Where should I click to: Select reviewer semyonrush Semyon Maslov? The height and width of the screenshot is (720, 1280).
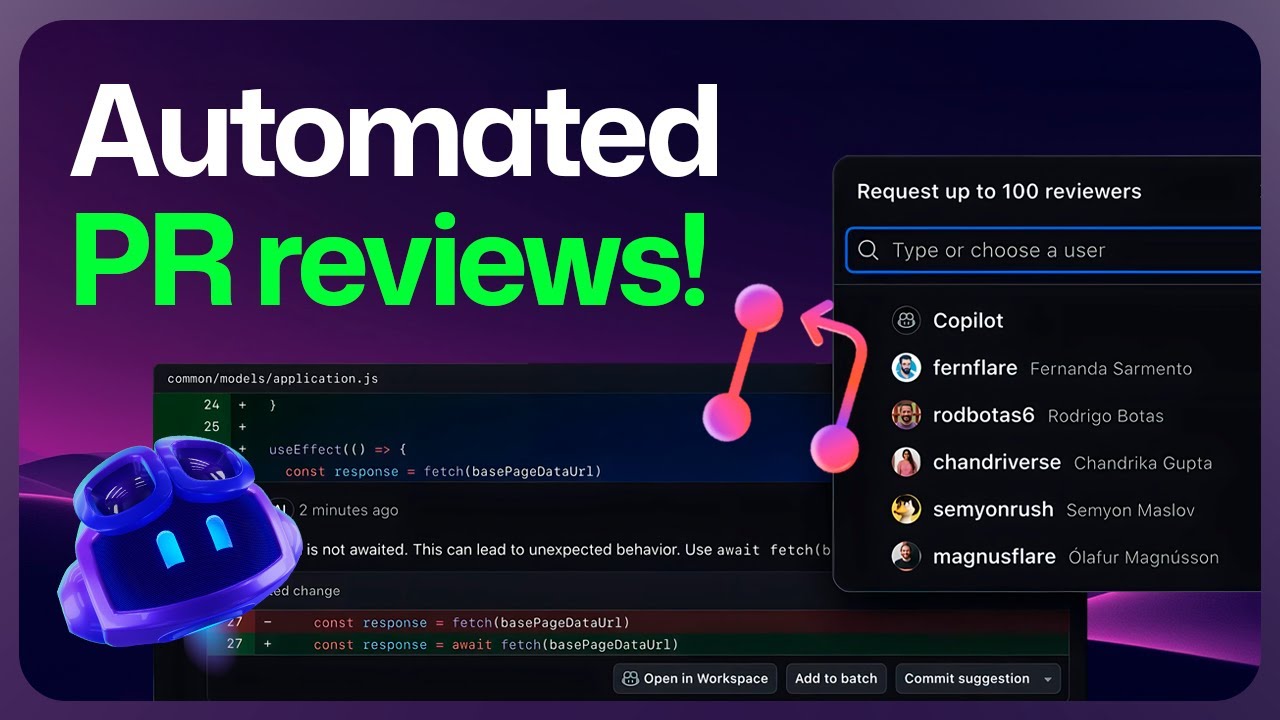1046,509
